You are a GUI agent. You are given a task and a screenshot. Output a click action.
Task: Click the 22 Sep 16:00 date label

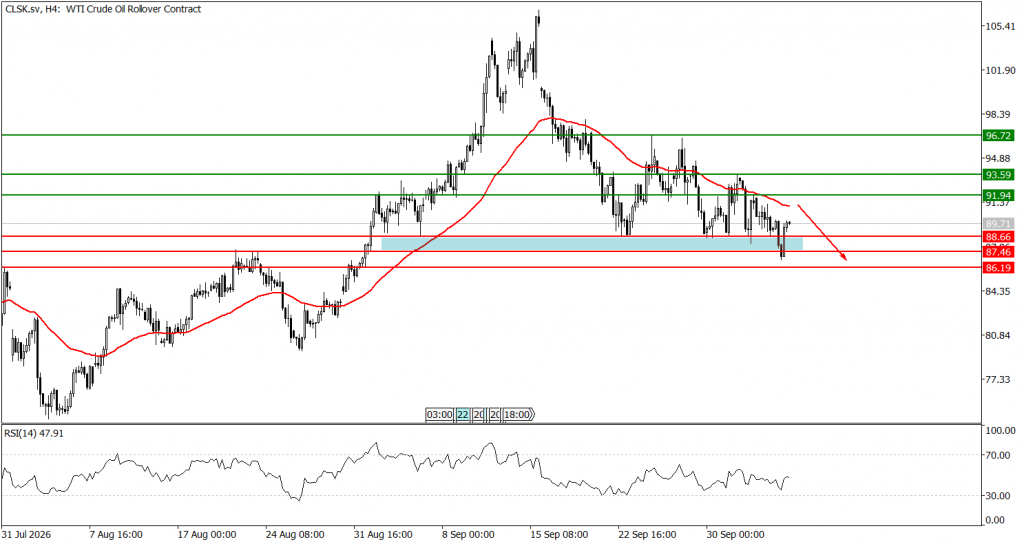point(647,534)
